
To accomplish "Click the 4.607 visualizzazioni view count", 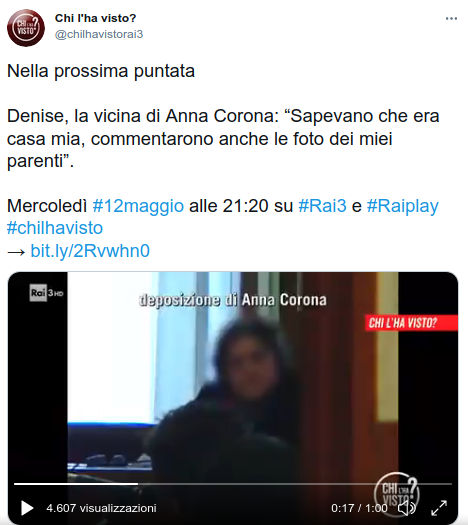I will [101, 508].
